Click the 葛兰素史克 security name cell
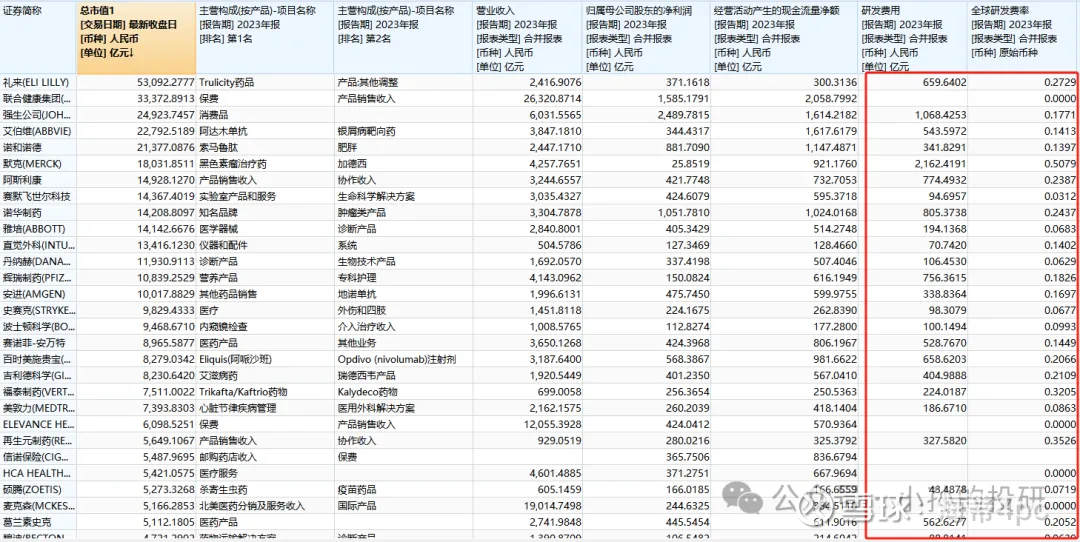The image size is (1080, 542). click(27, 522)
